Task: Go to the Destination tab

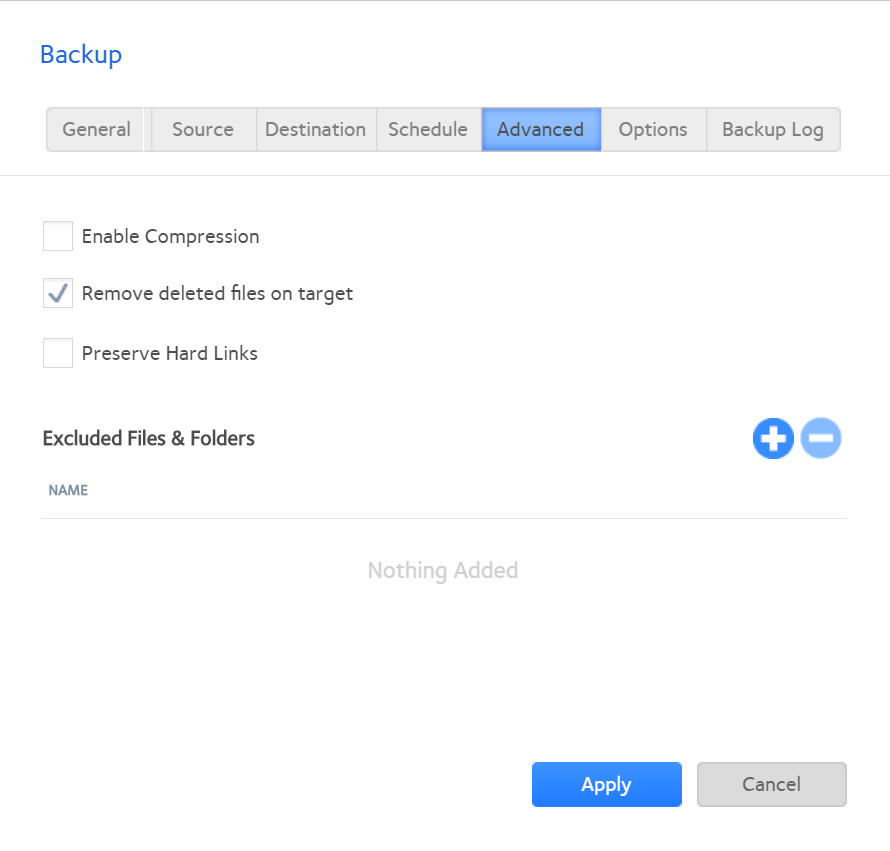Action: tap(315, 130)
